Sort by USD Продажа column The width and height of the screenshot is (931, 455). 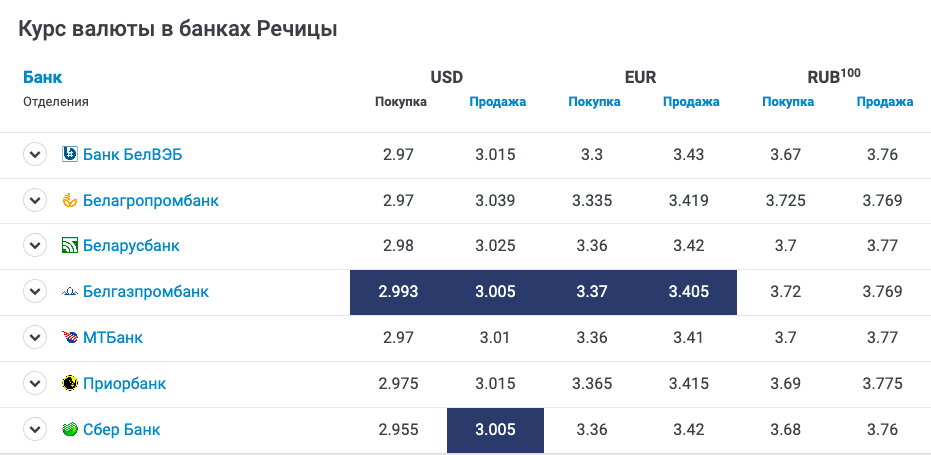pos(497,102)
